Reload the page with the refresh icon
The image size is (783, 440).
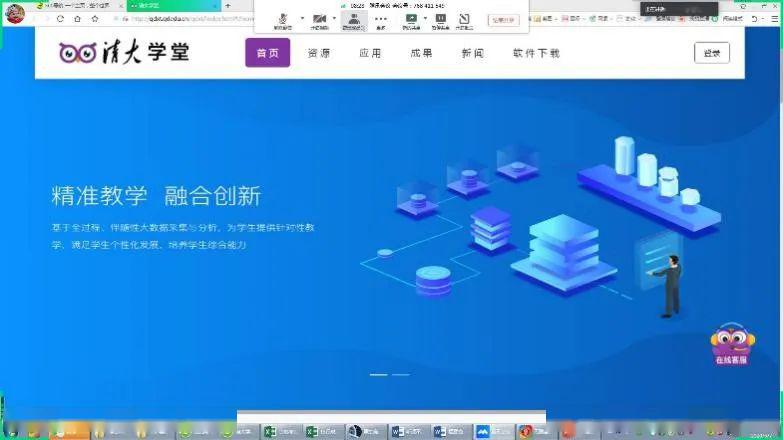[60, 19]
